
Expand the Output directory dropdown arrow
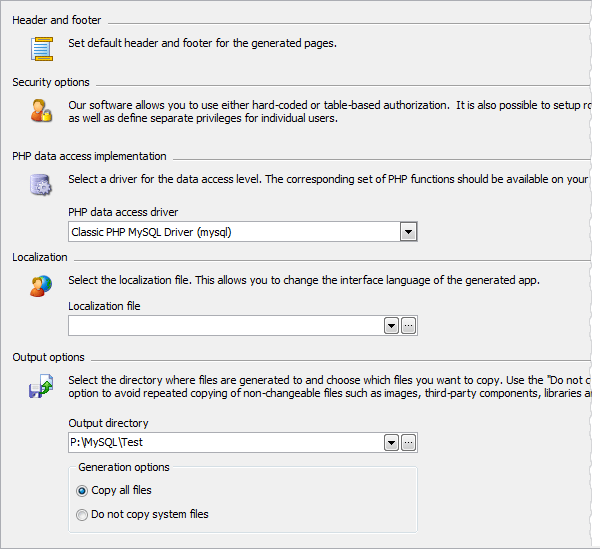(391, 443)
